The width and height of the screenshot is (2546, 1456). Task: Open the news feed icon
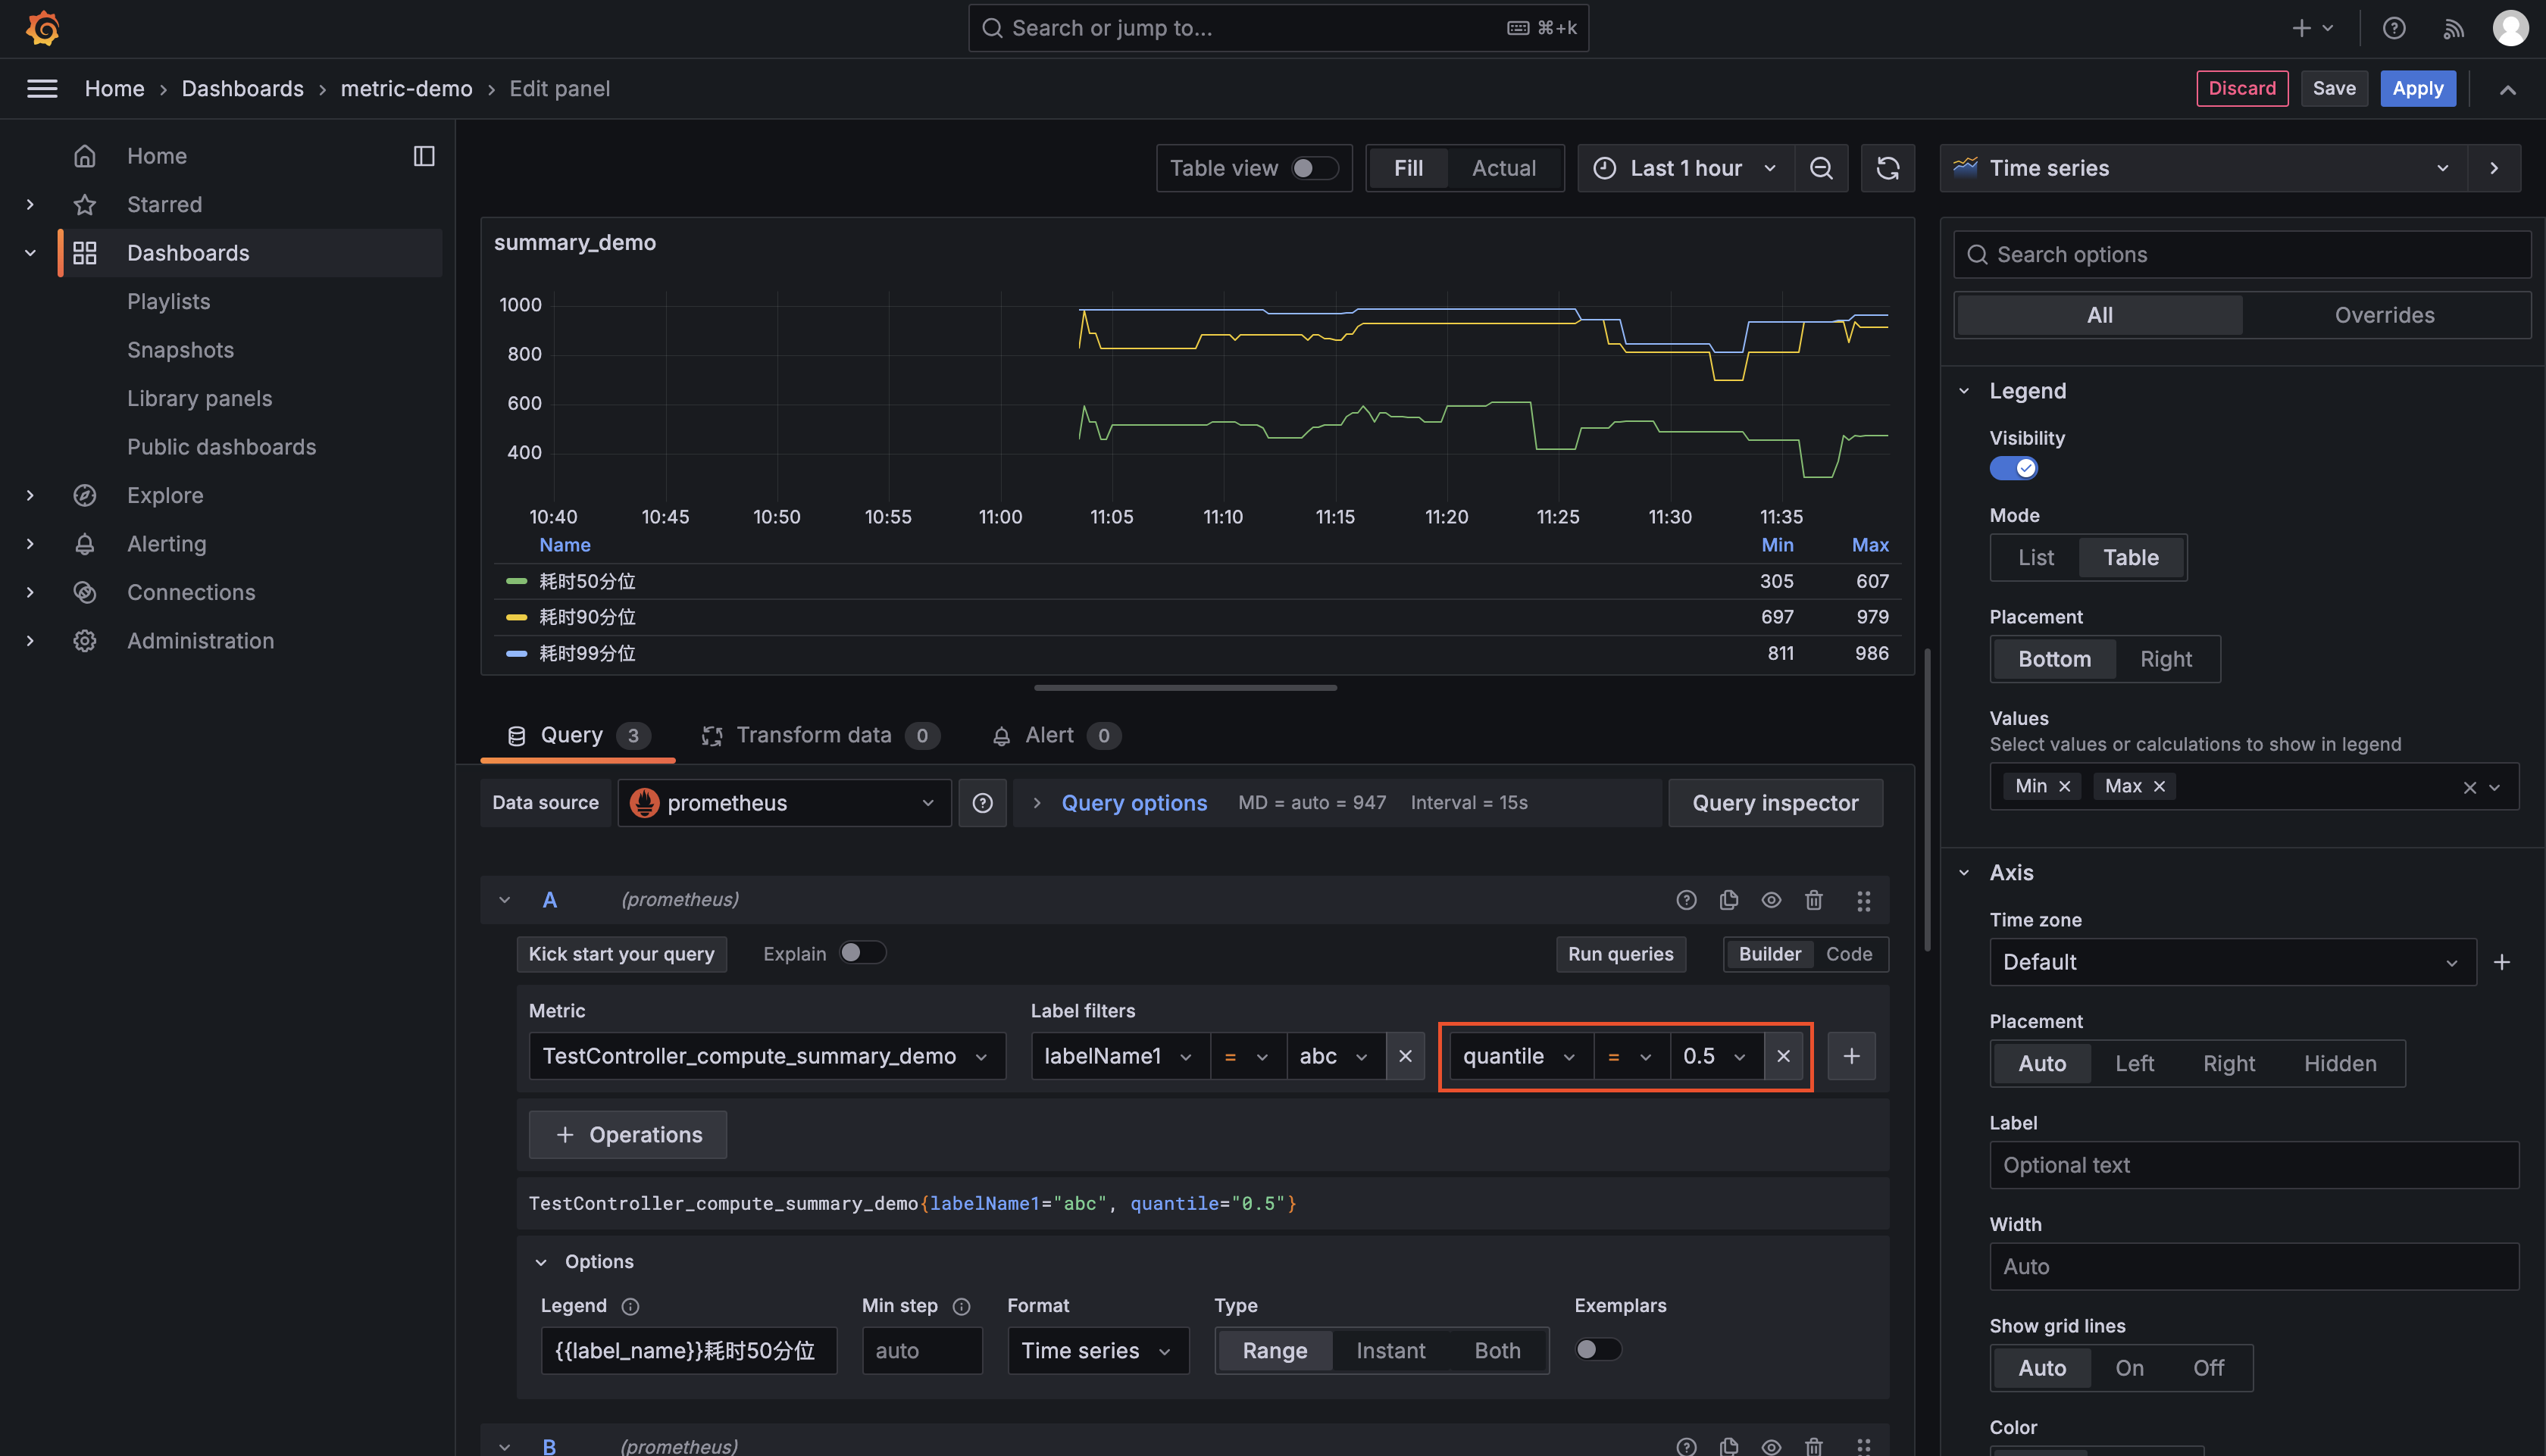2453,28
